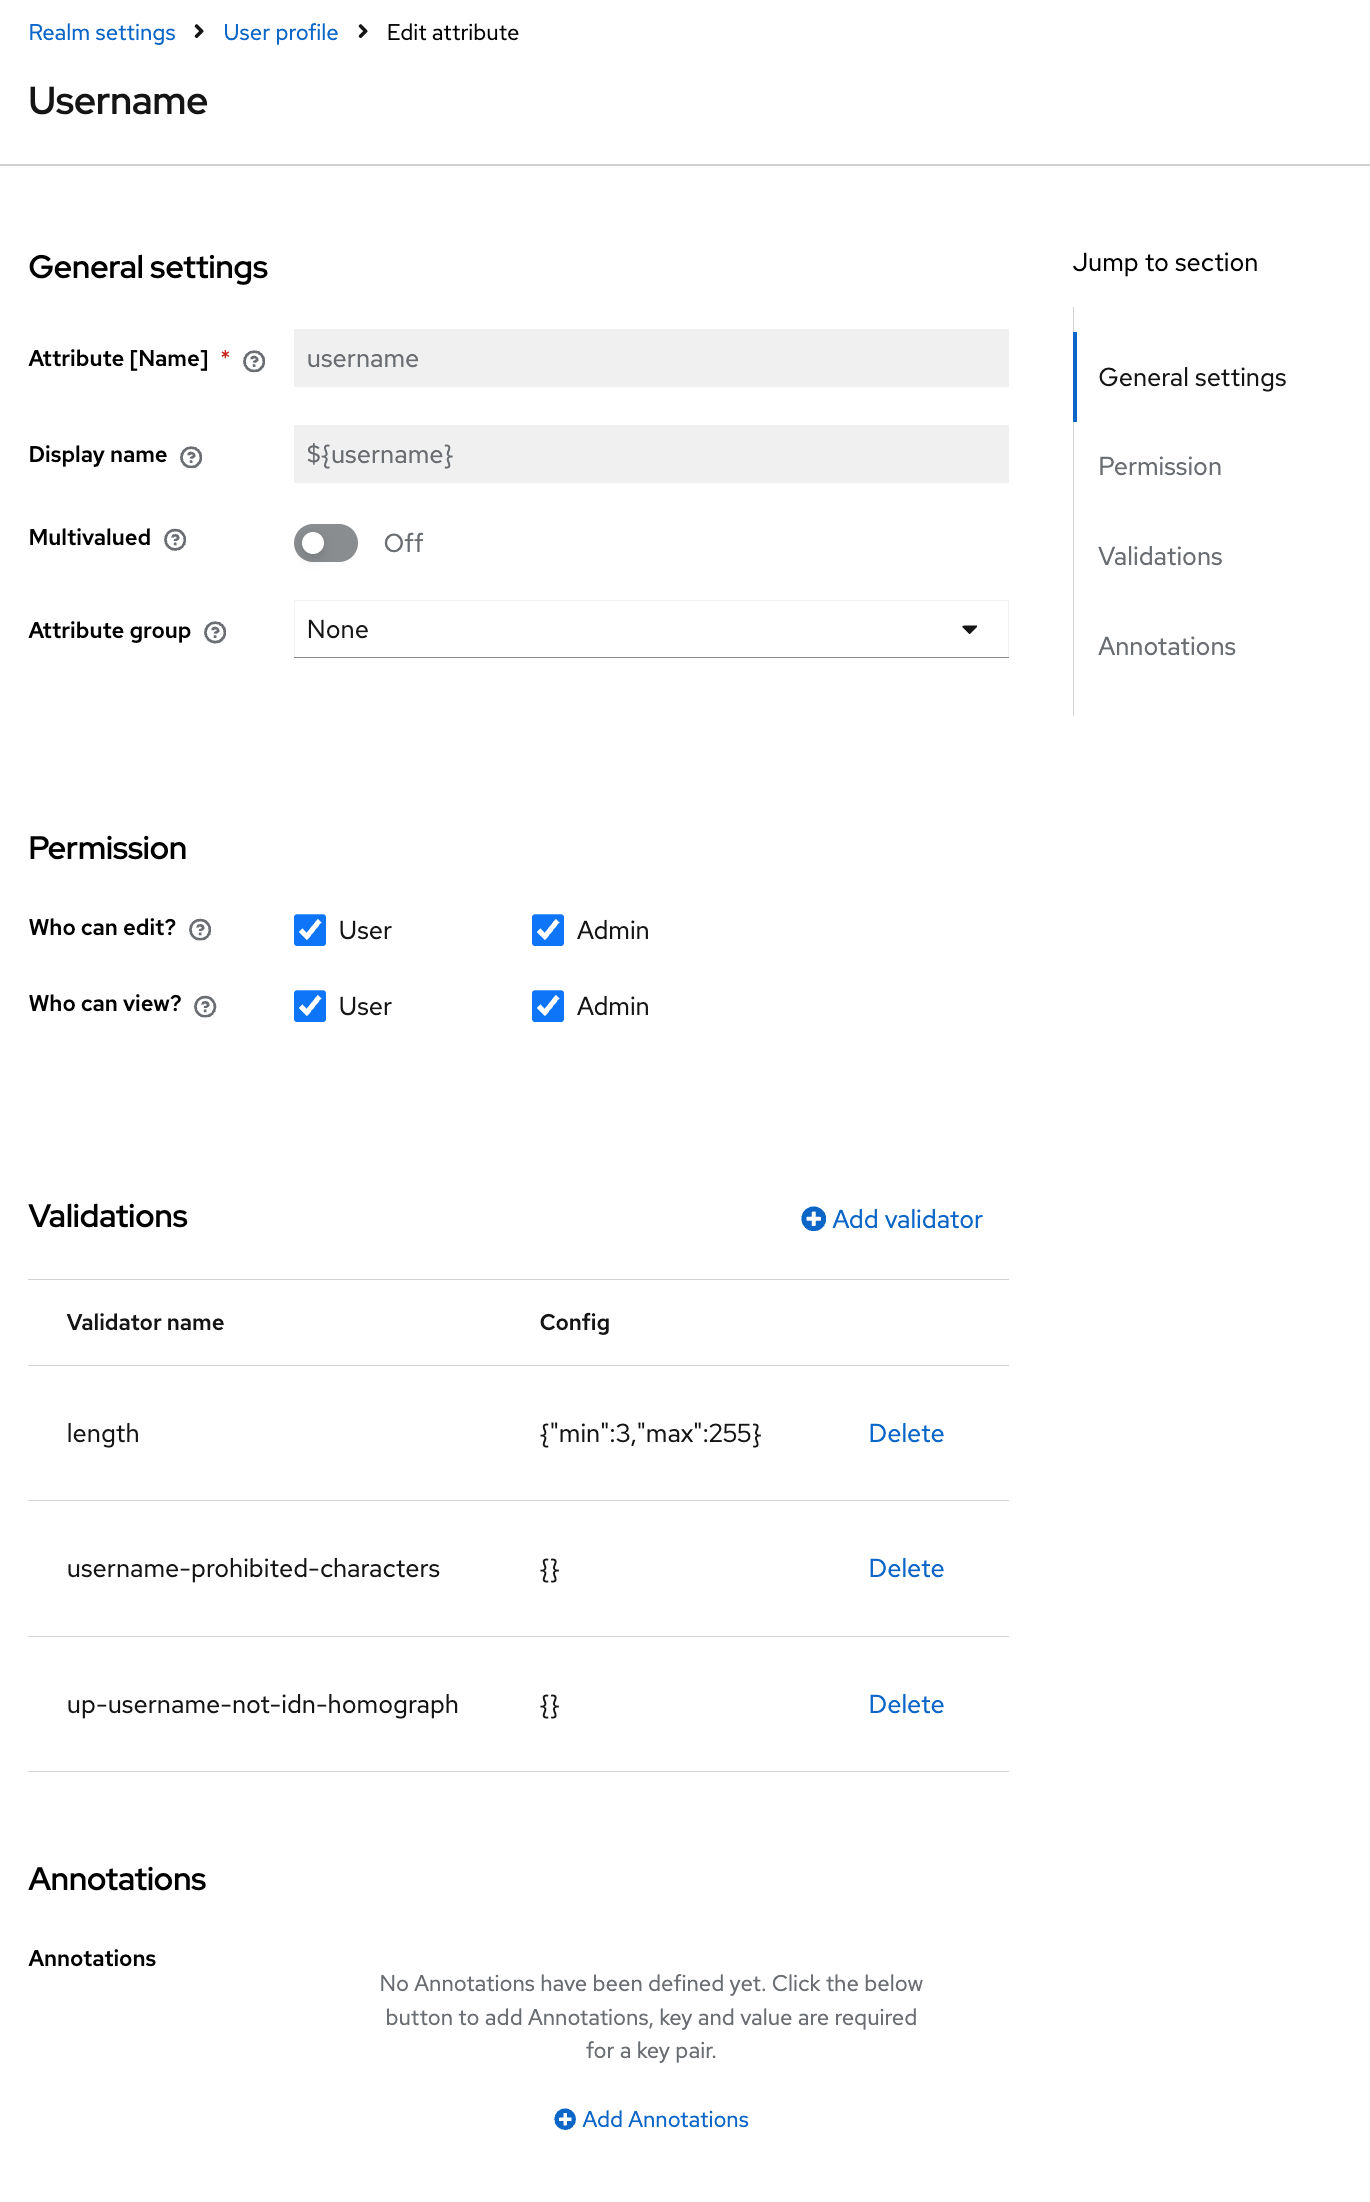Uncheck Admin under Who can view
1370x2202 pixels.
pyautogui.click(x=548, y=1006)
